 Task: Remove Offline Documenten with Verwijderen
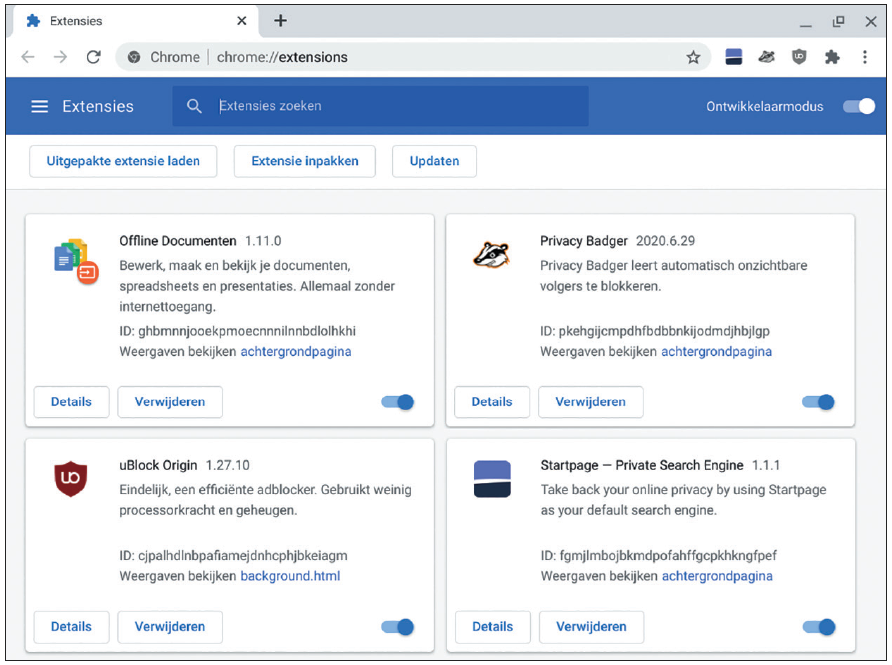click(x=170, y=402)
